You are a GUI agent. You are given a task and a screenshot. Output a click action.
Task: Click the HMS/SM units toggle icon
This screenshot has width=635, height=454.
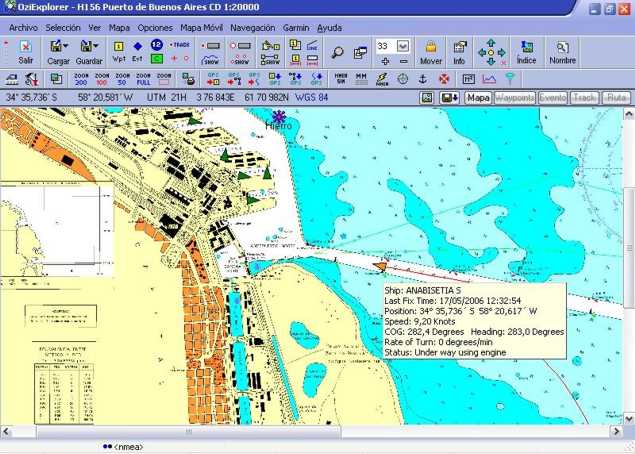point(341,79)
